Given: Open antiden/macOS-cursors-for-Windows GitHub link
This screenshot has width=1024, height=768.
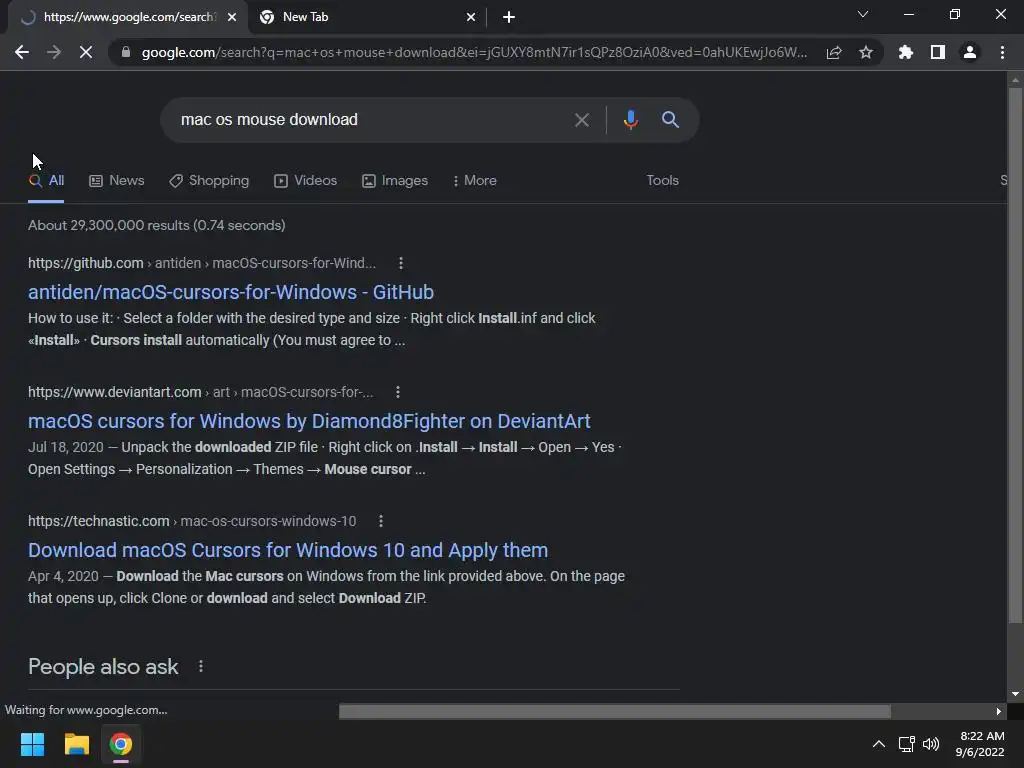Looking at the screenshot, I should tap(231, 292).
